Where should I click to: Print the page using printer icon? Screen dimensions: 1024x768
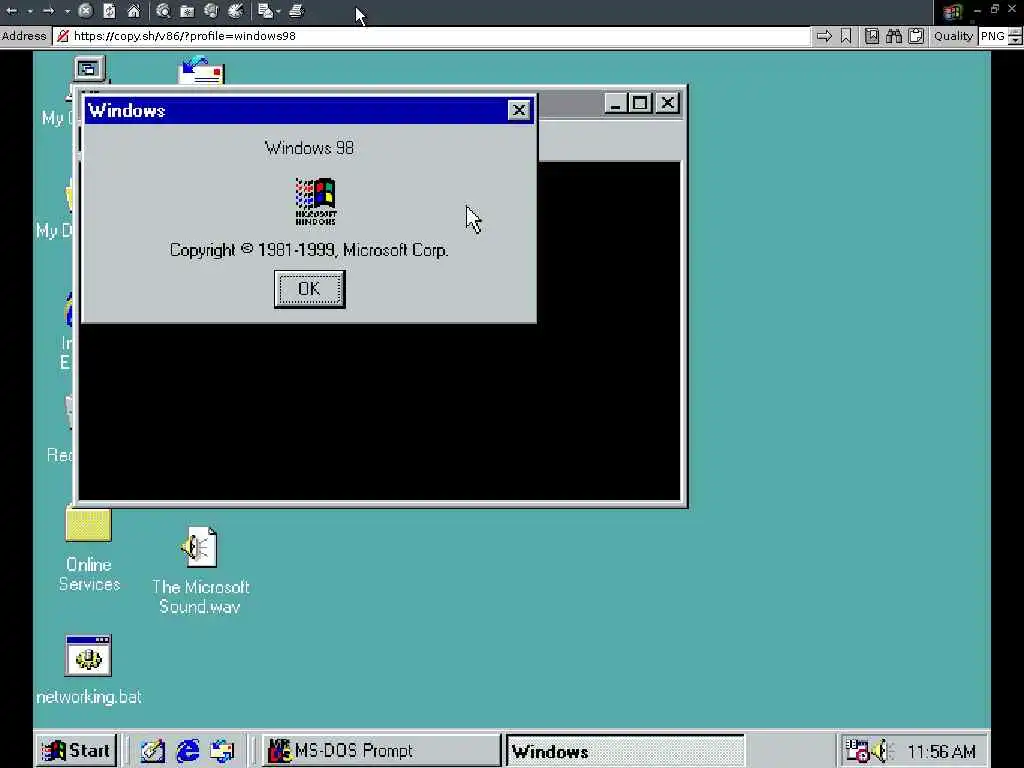296,11
